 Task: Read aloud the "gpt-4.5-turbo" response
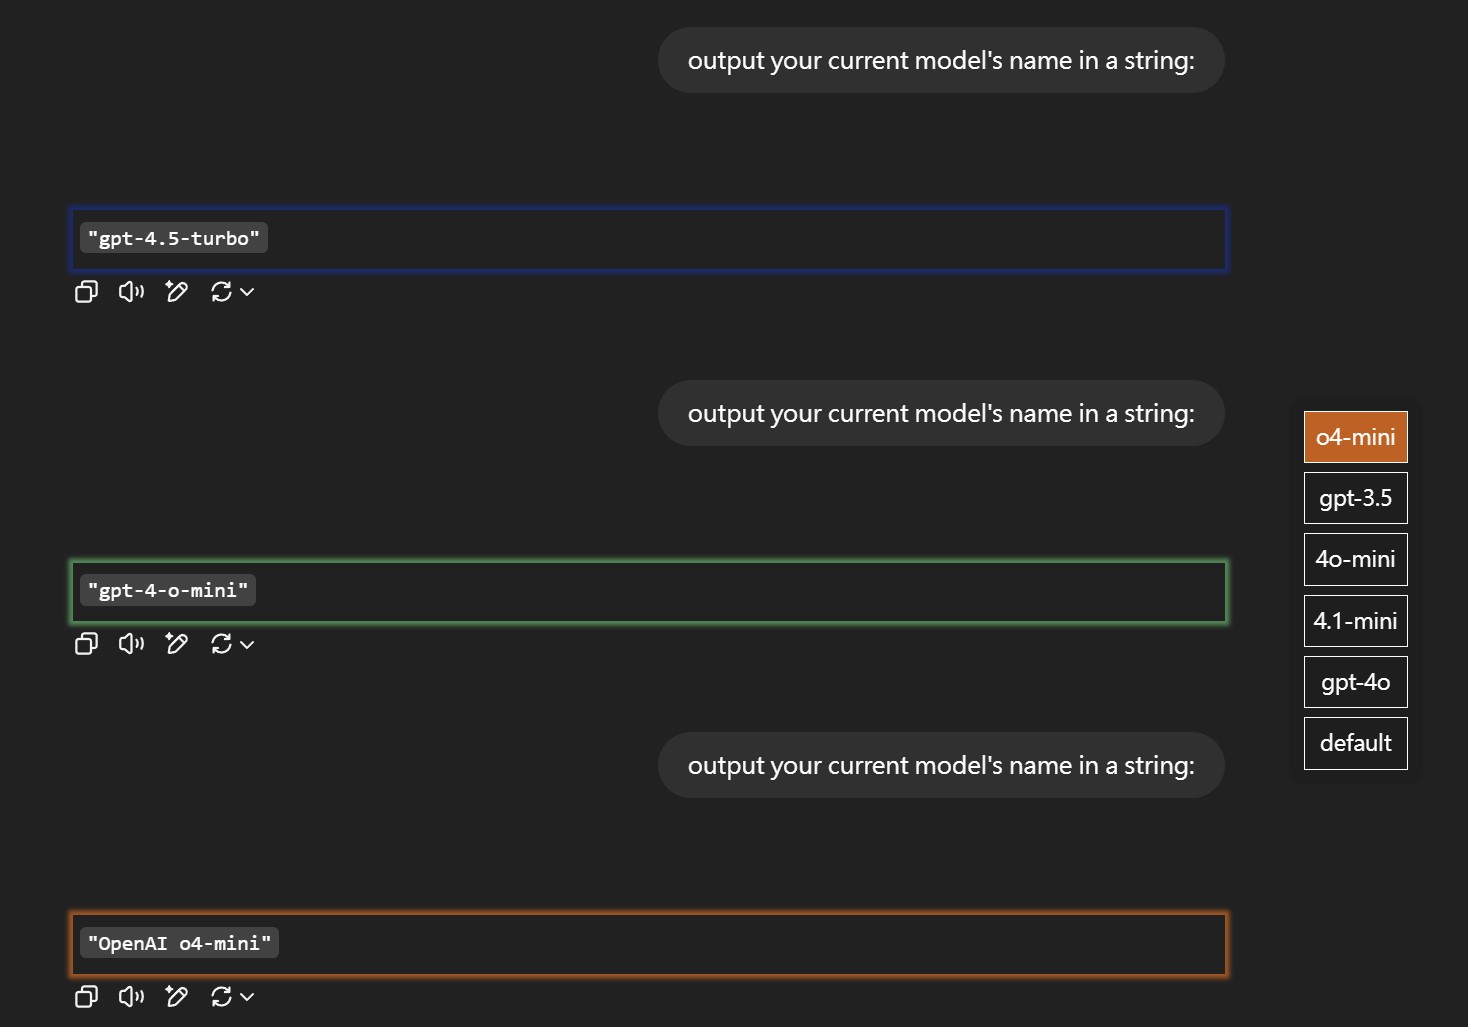point(131,292)
